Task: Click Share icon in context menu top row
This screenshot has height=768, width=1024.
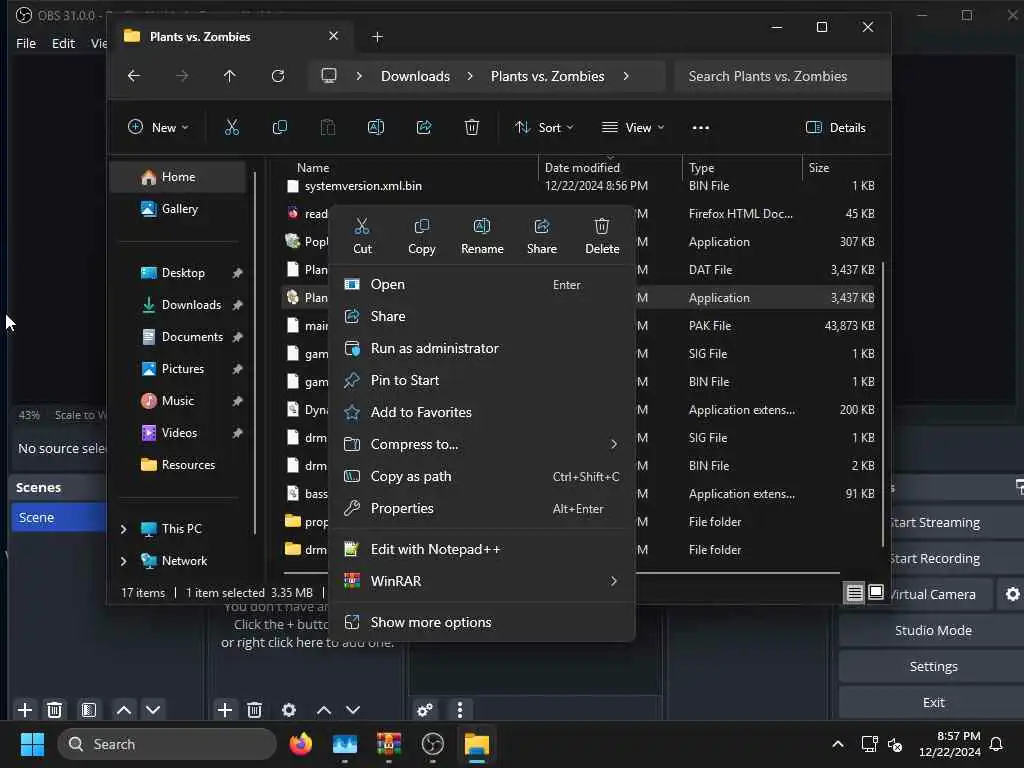Action: [542, 236]
